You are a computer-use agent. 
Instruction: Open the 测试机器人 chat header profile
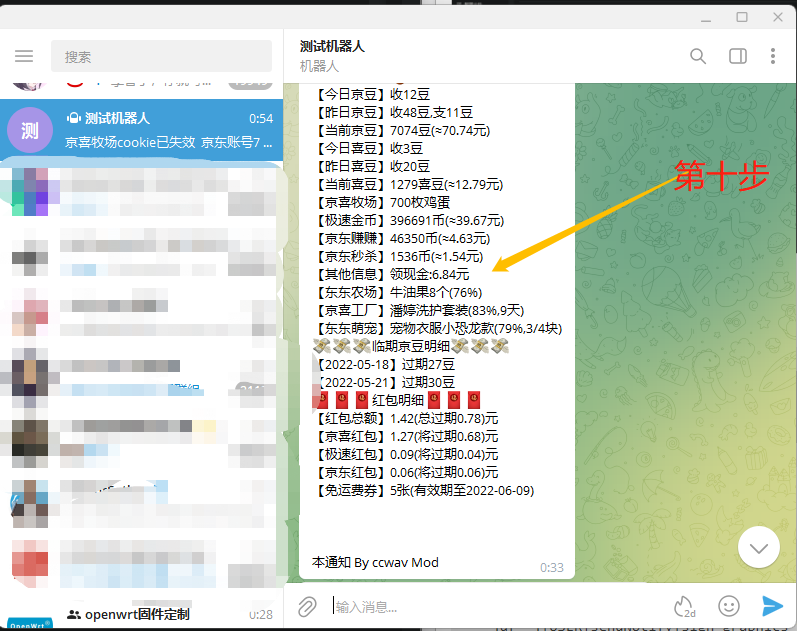(332, 56)
